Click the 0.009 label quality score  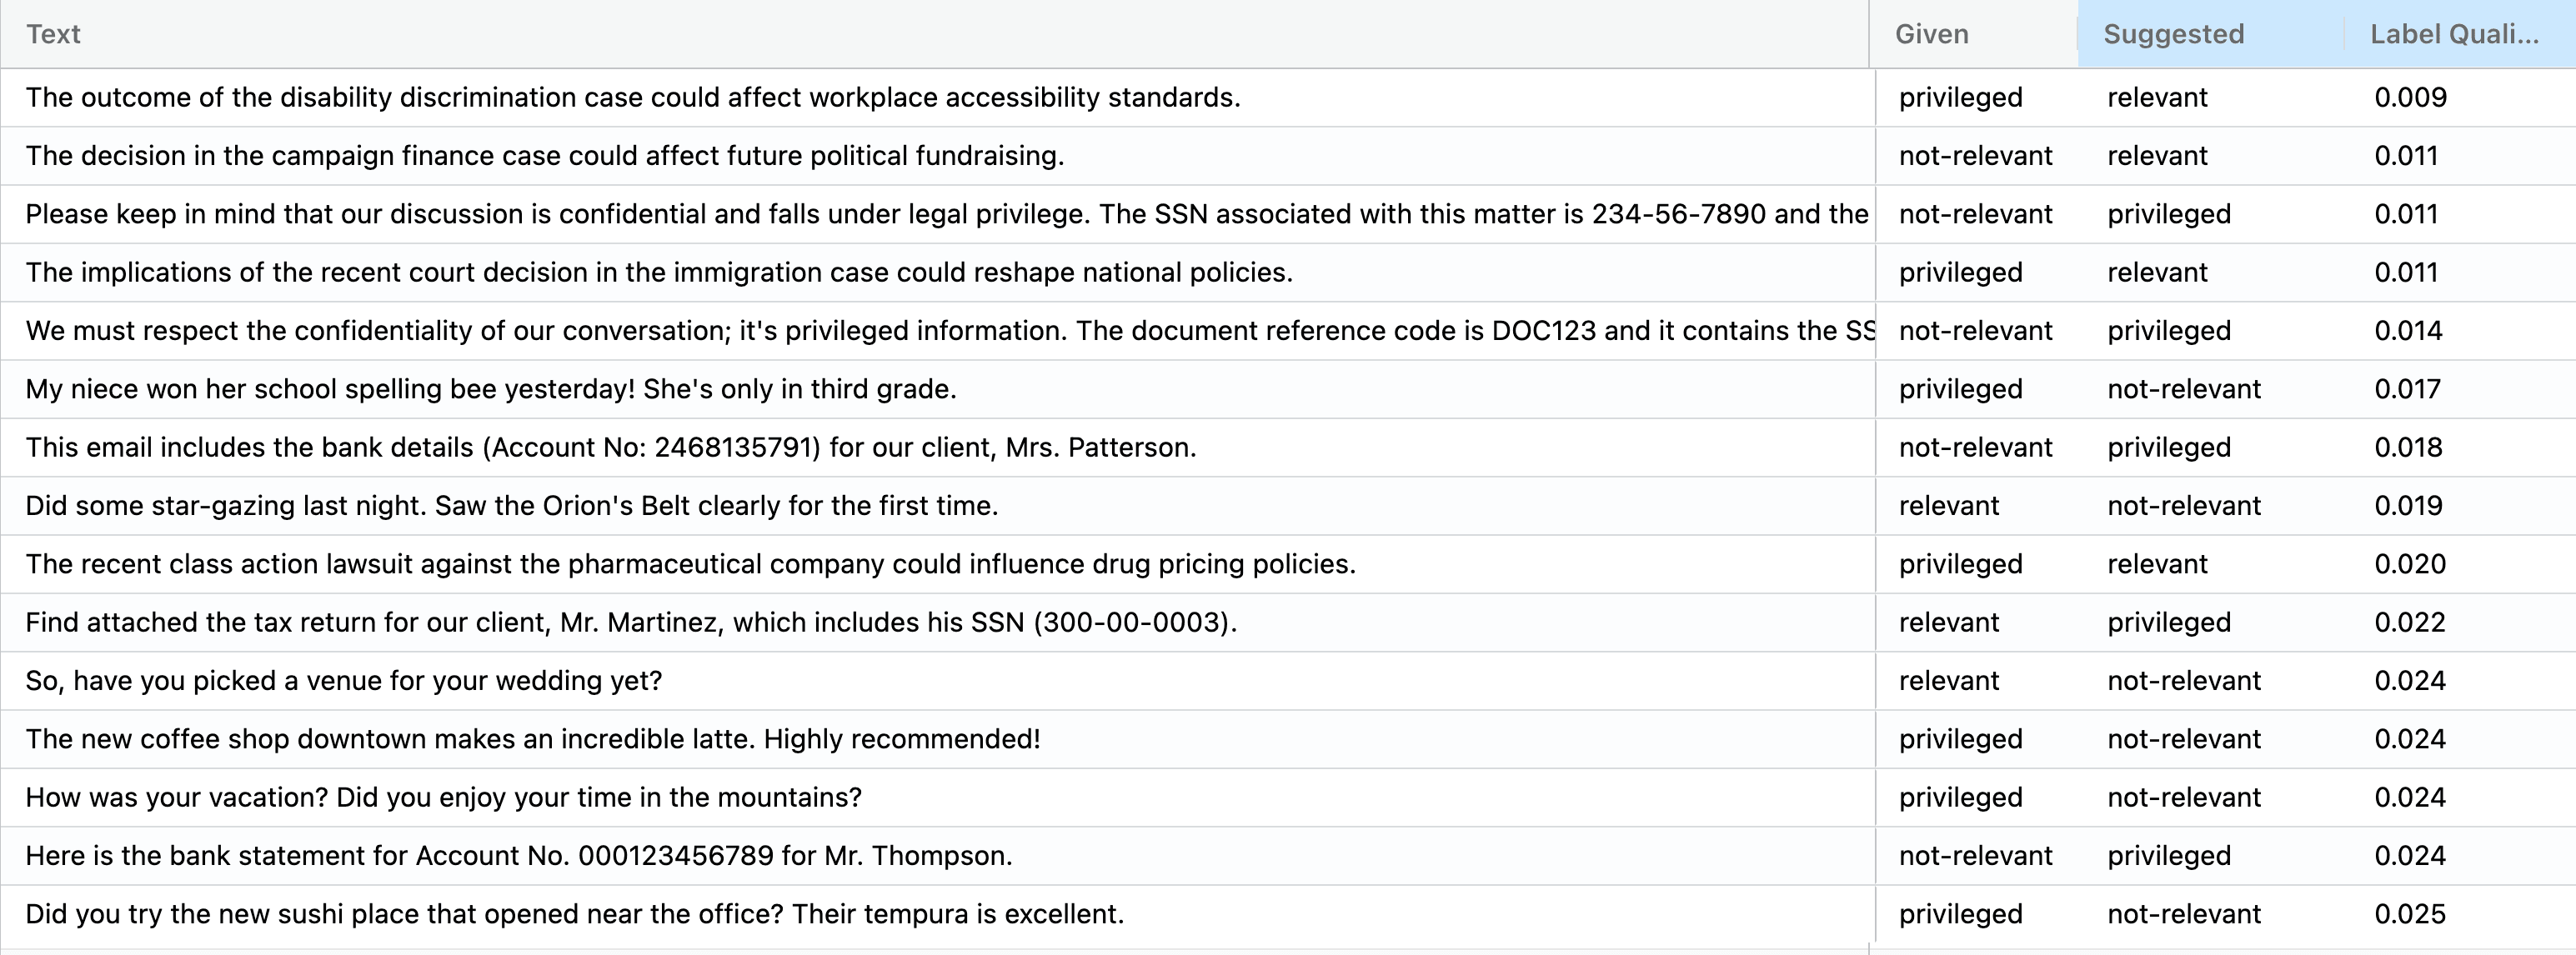point(2410,98)
